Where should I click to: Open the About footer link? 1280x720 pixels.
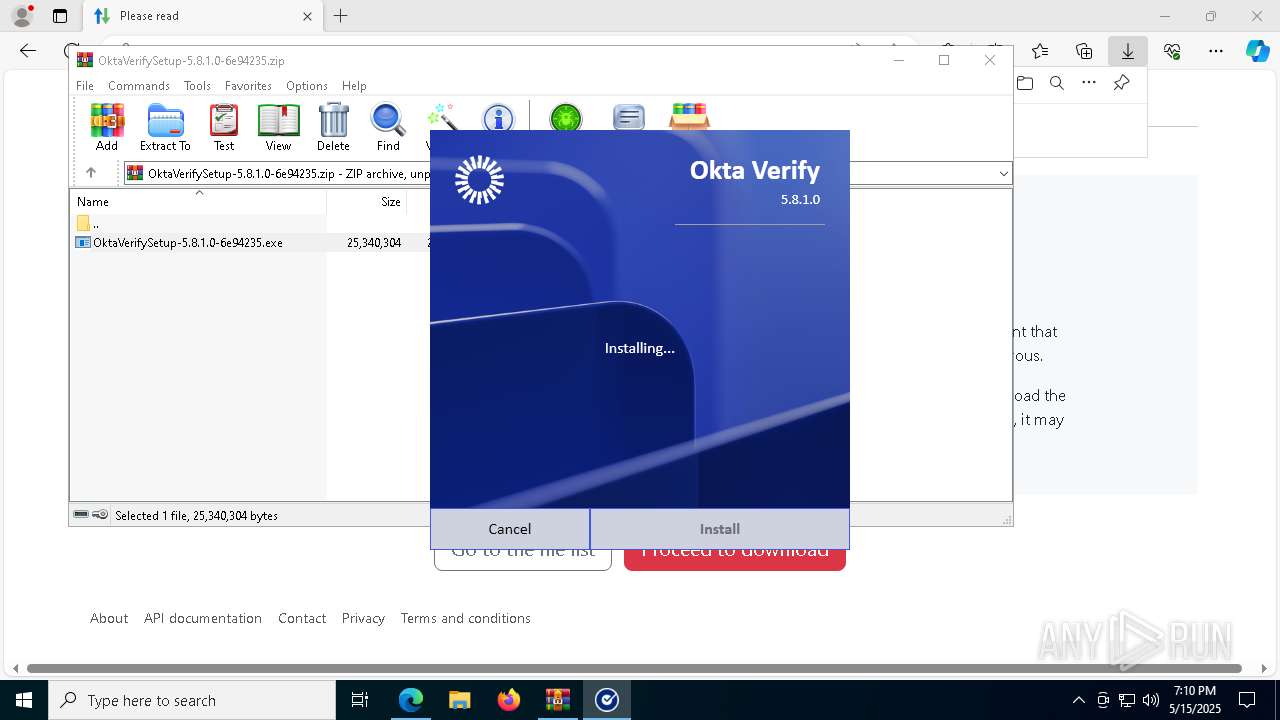click(x=109, y=618)
